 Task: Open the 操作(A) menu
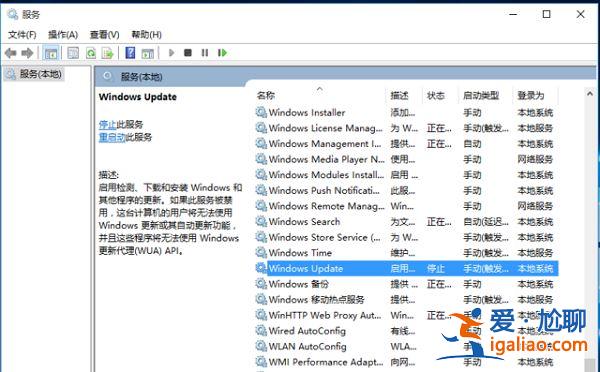pos(63,35)
